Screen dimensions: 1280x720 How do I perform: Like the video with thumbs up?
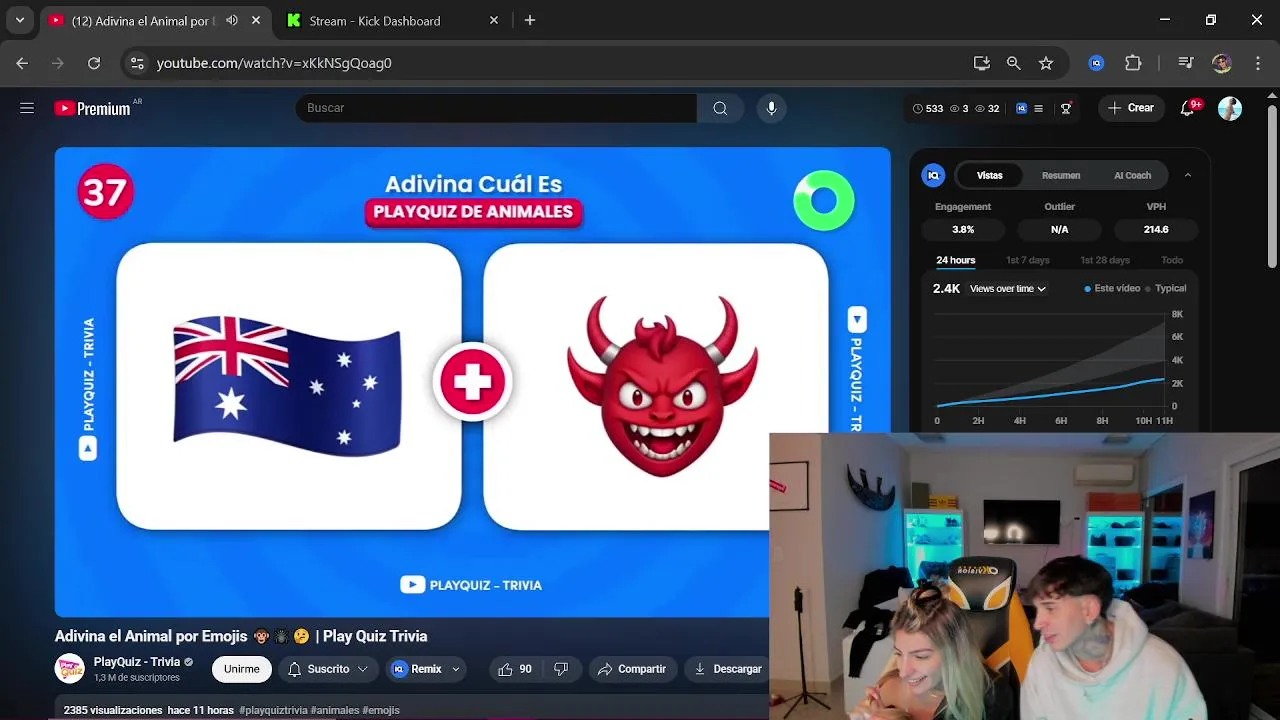point(515,669)
